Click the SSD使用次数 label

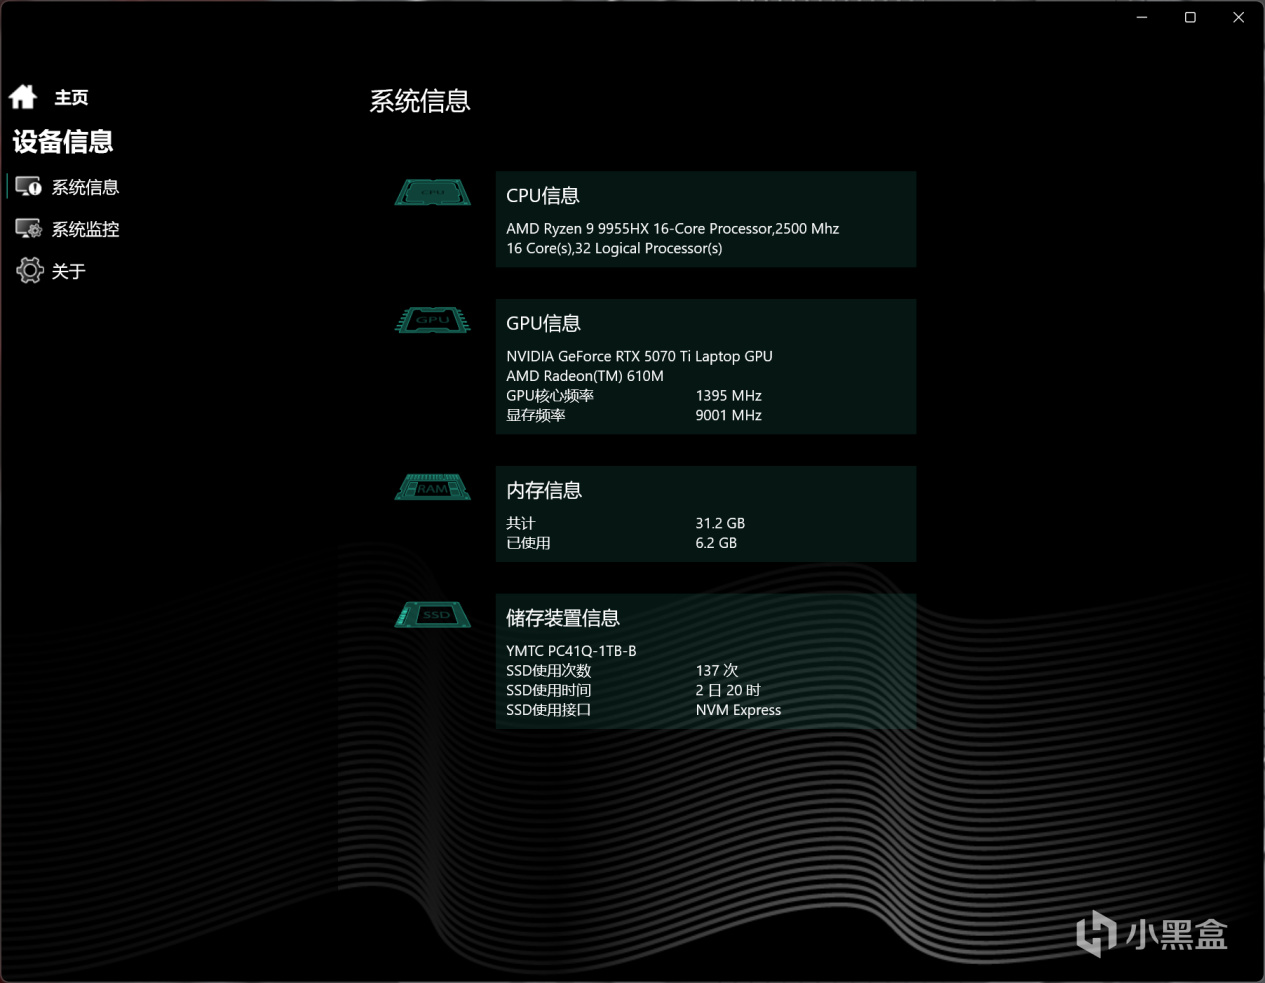(549, 671)
